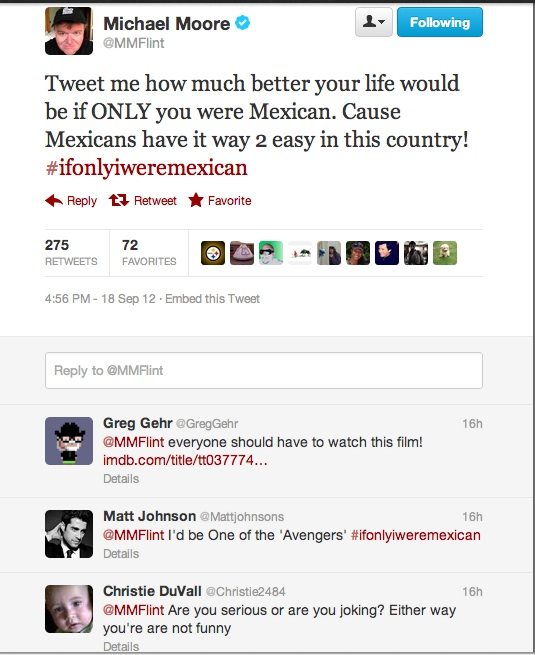Click the Embed this Tweet link
535x655 pixels.
point(213,299)
